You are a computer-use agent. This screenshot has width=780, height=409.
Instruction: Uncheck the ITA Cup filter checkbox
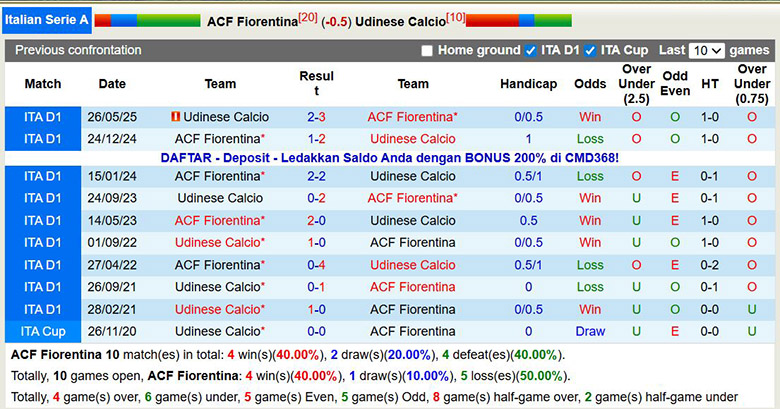(590, 51)
